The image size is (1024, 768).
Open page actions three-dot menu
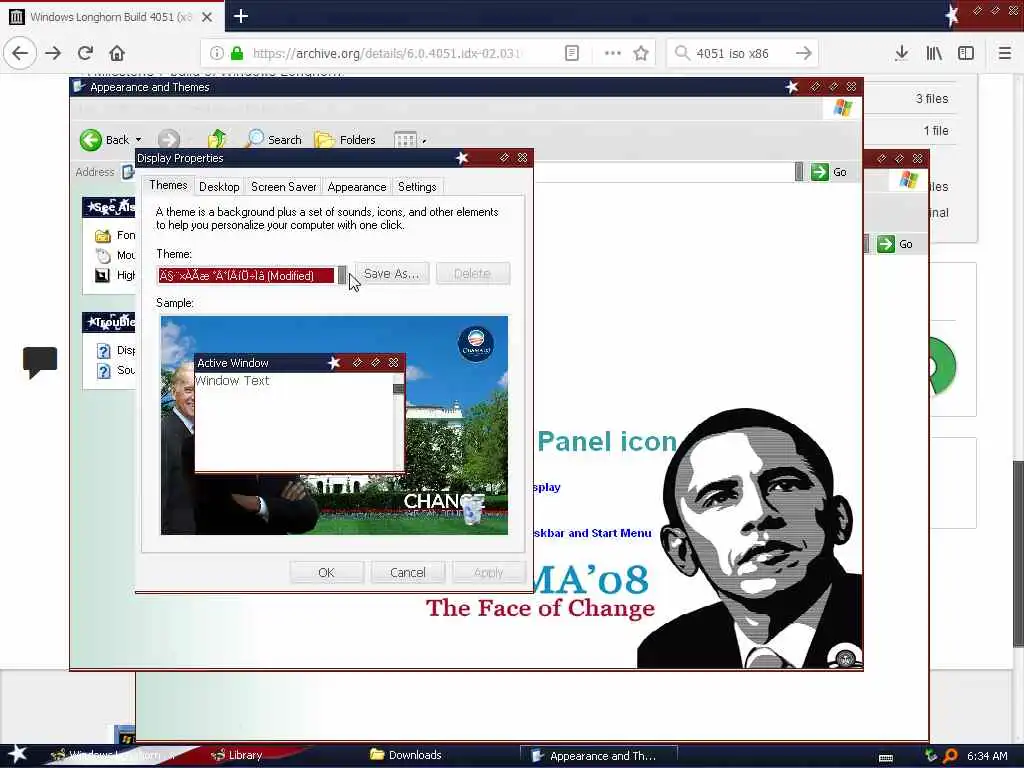[613, 53]
